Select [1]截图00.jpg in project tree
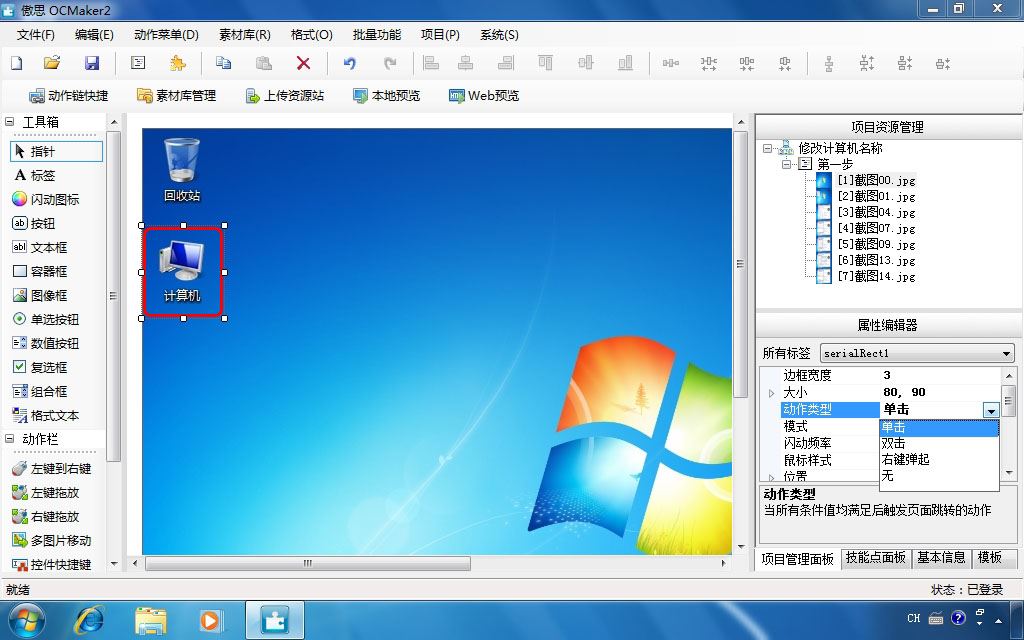 pos(876,180)
